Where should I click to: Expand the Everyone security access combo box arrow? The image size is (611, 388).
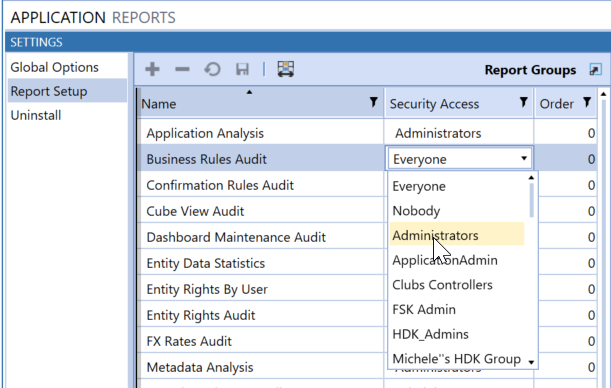(524, 158)
